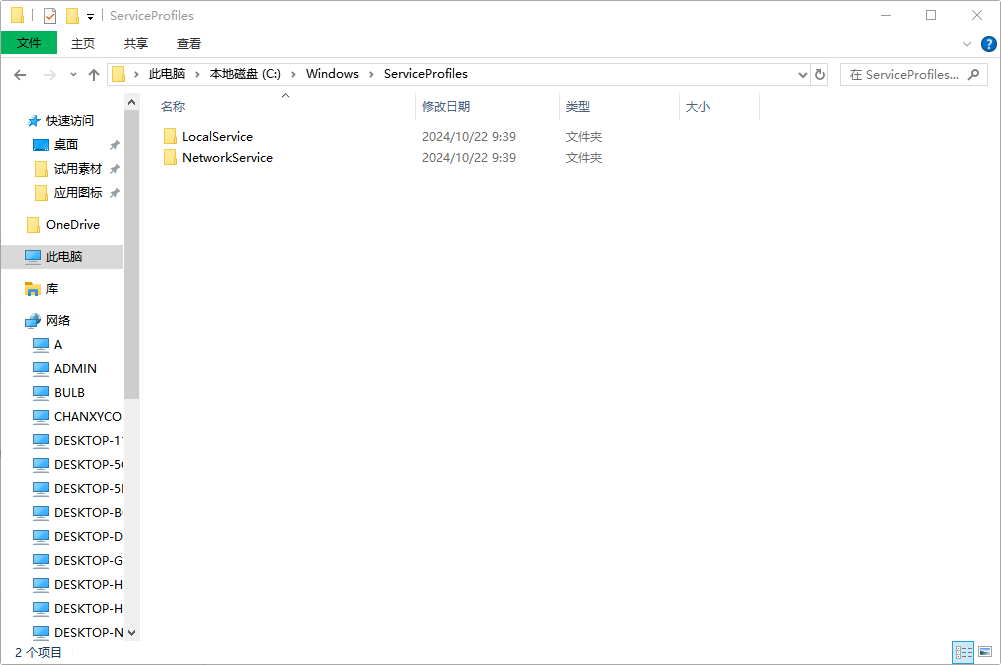Open the Quick Access Toolbar customize dropdown
Screen dimensions: 1001x665
click(91, 17)
